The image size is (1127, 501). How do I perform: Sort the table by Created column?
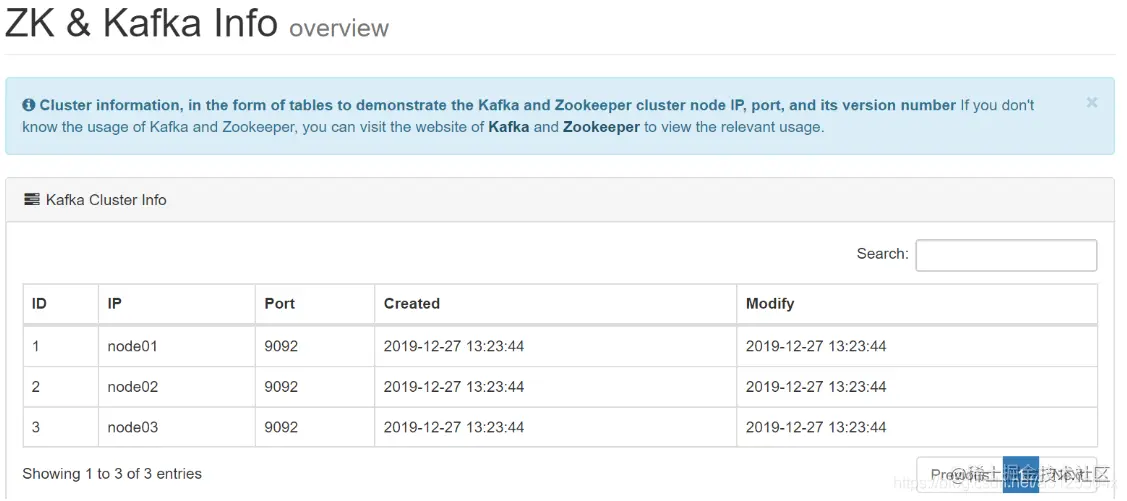click(x=412, y=303)
